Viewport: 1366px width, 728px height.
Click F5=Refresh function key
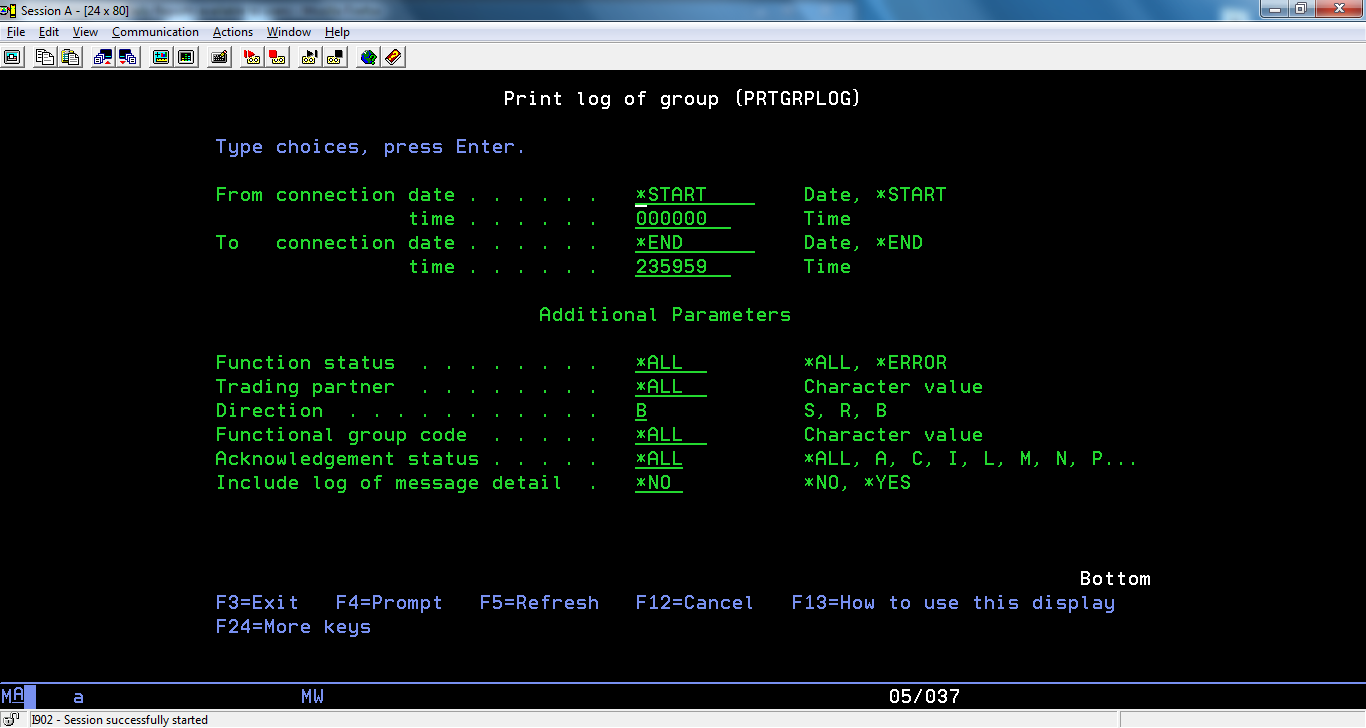pos(539,603)
